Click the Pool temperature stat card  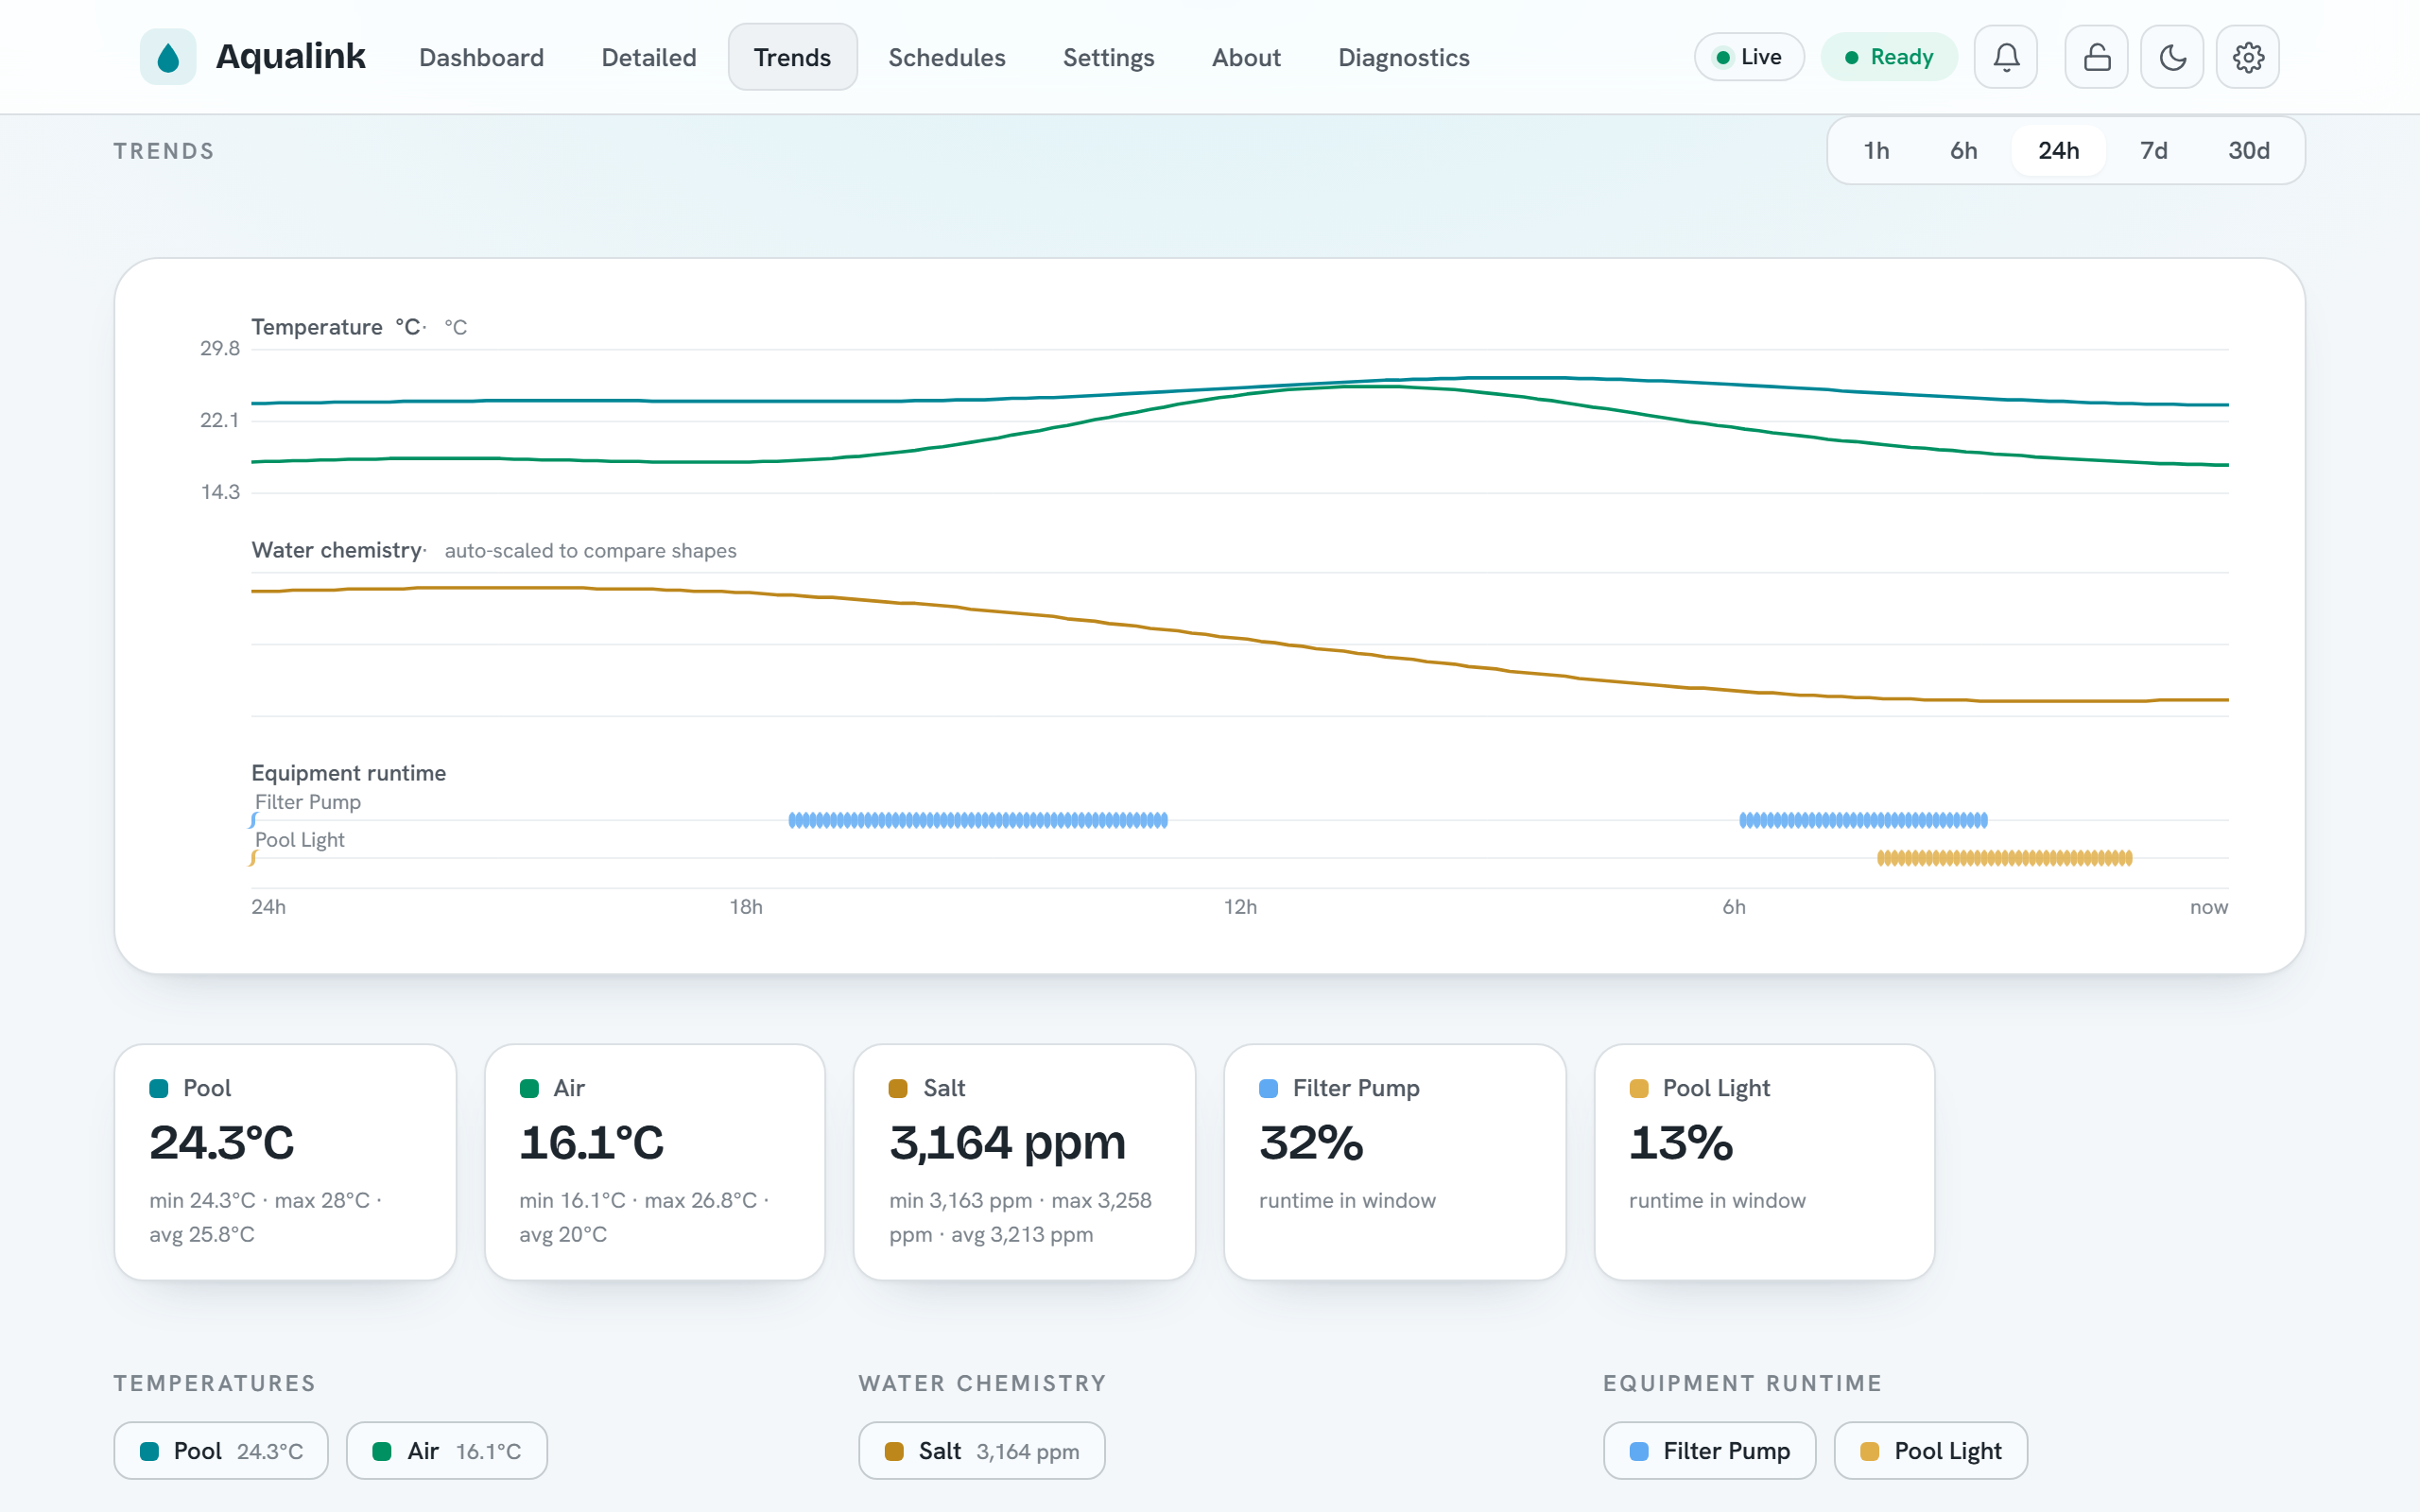pos(286,1162)
